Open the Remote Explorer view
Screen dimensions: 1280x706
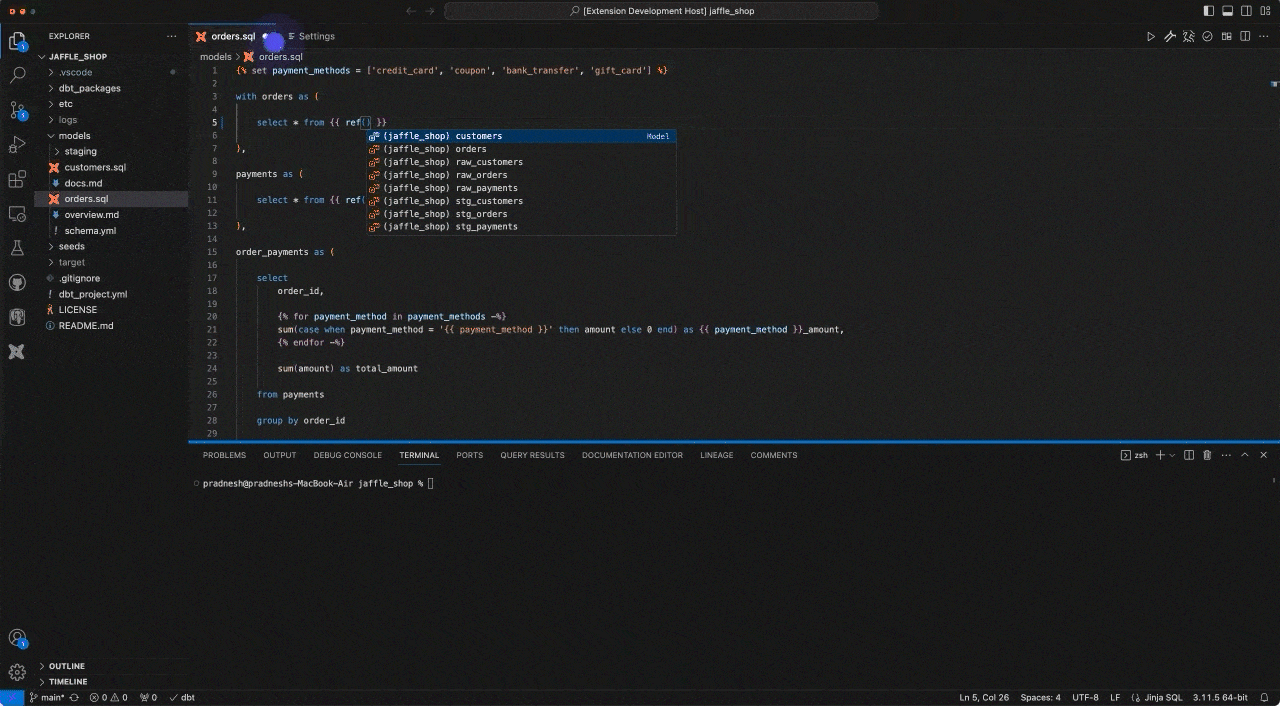point(17,214)
